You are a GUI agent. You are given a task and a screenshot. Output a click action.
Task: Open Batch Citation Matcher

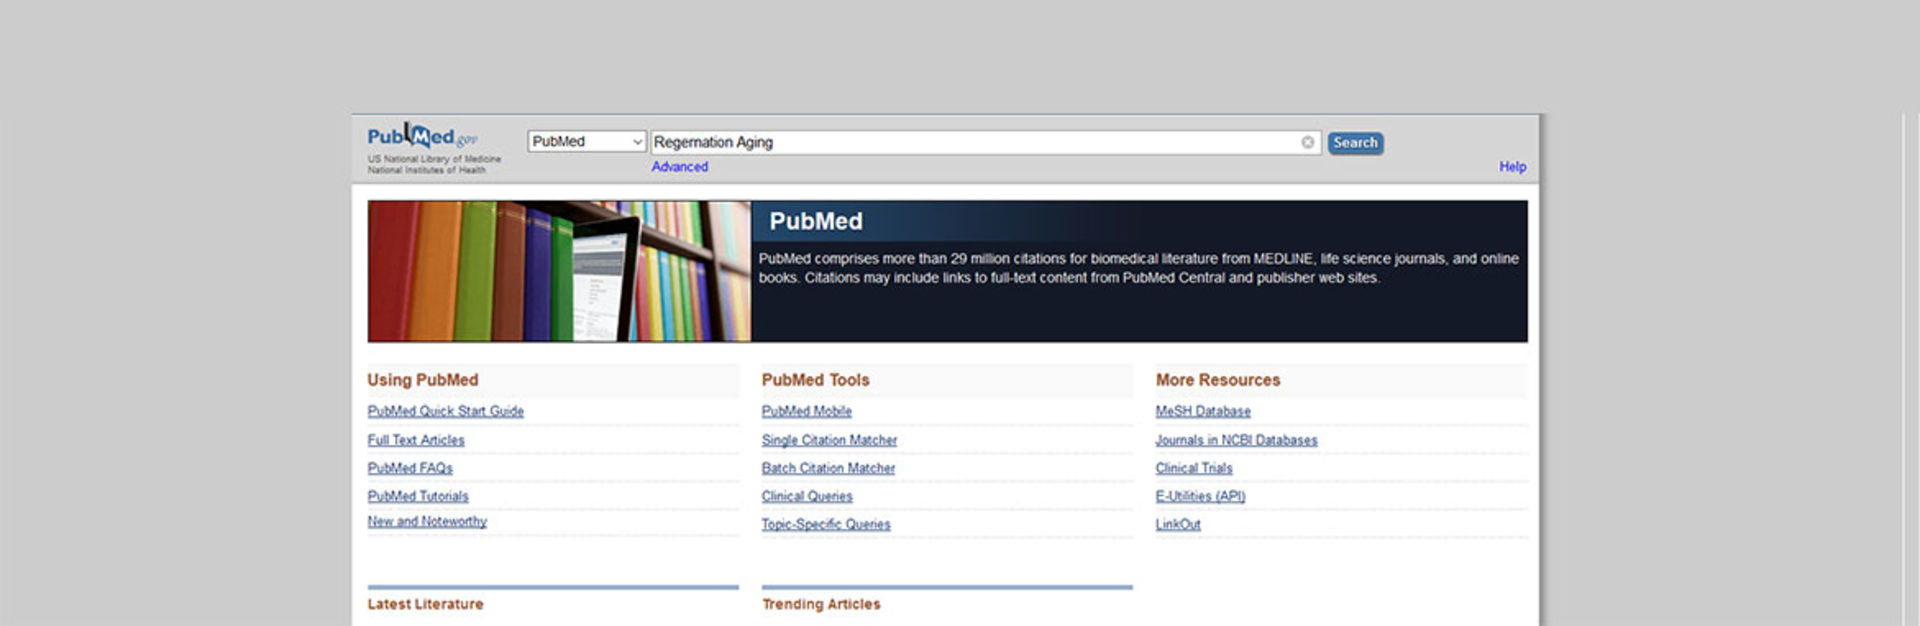point(828,468)
